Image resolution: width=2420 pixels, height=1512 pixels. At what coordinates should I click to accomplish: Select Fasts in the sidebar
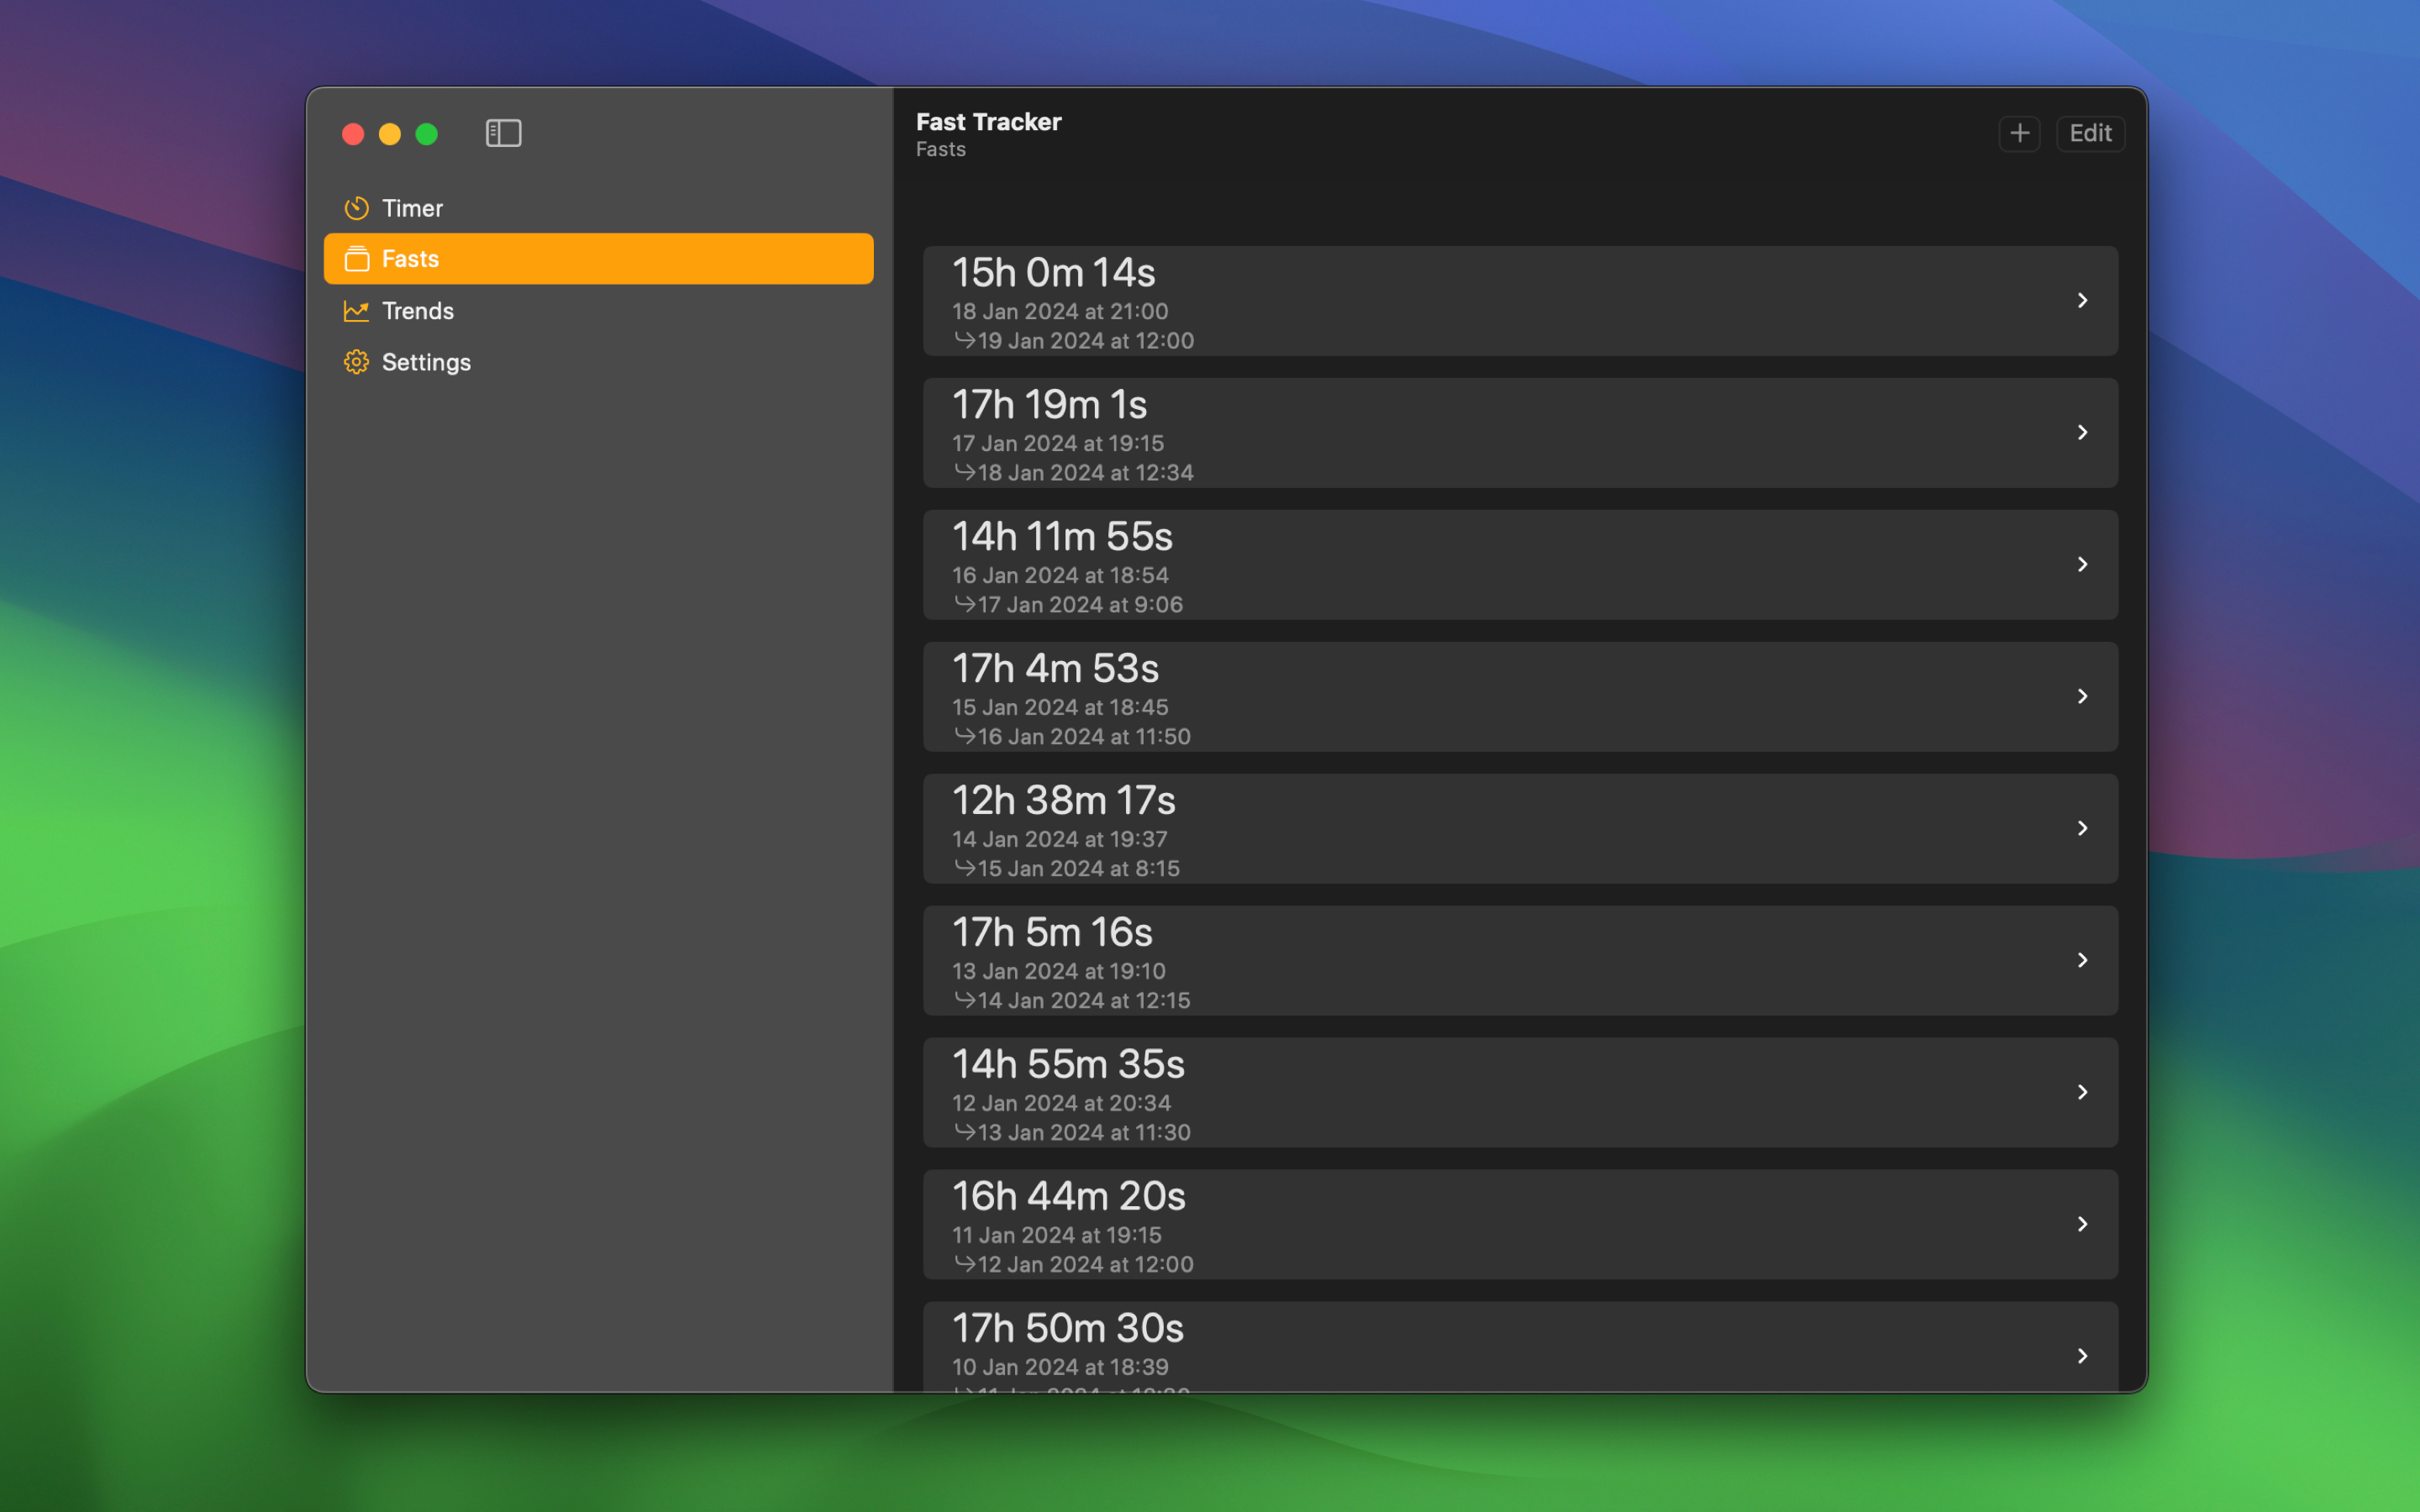coord(598,259)
